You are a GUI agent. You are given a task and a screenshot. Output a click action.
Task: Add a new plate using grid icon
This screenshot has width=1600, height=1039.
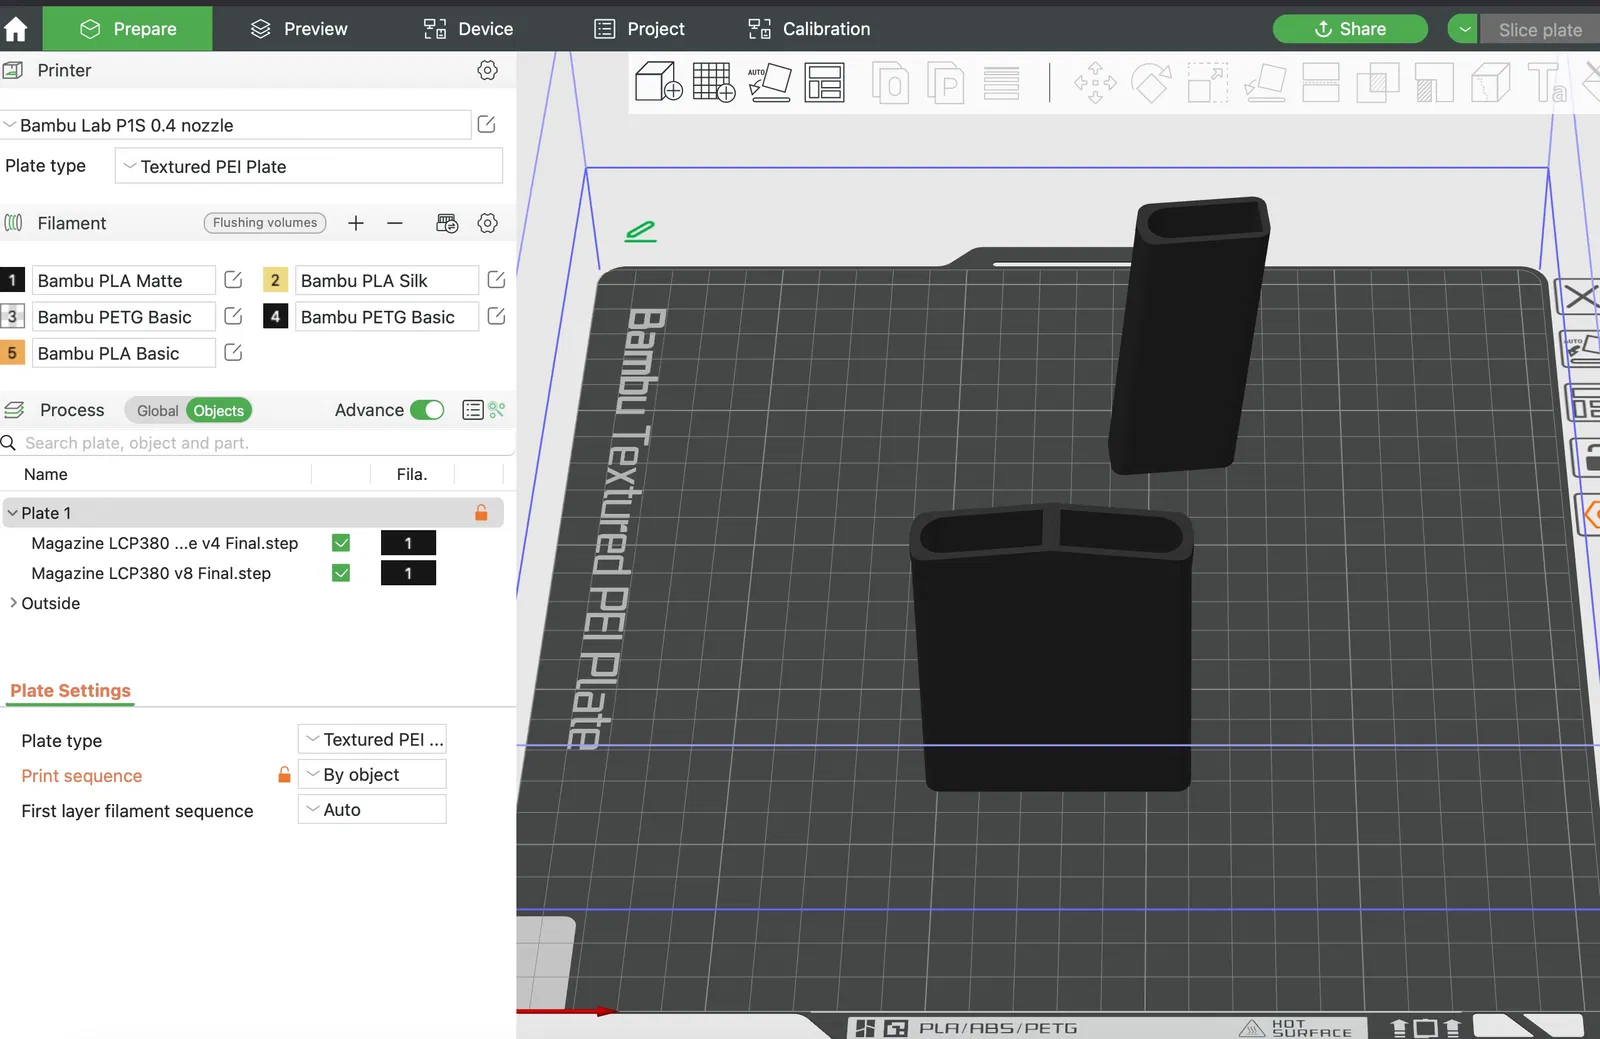[713, 82]
